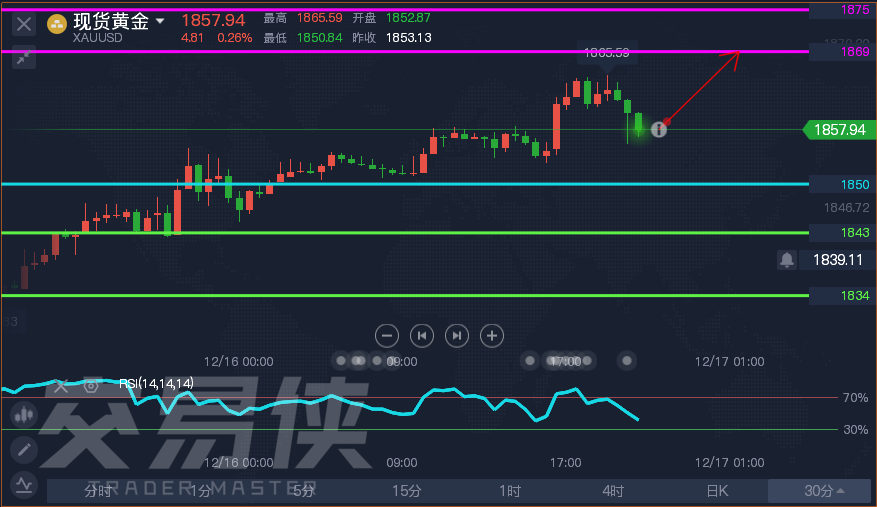Zoom out the chart with the minus button
This screenshot has width=877, height=507.
(386, 336)
